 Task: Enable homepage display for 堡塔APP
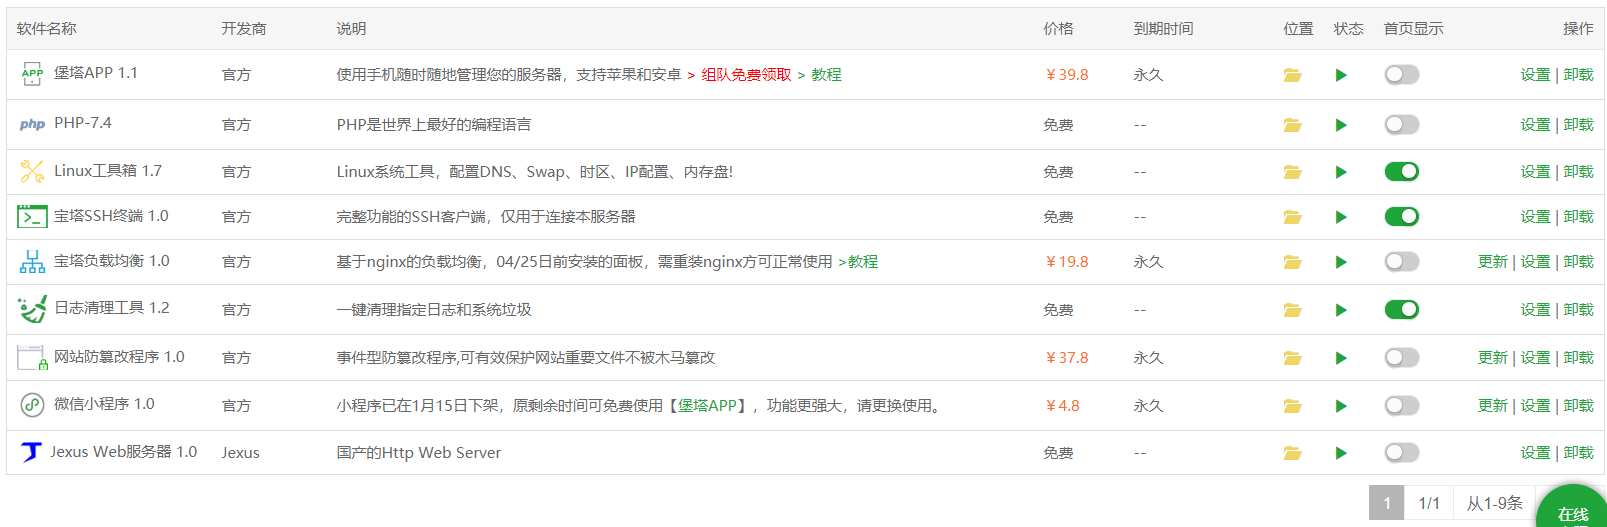[x=1401, y=74]
